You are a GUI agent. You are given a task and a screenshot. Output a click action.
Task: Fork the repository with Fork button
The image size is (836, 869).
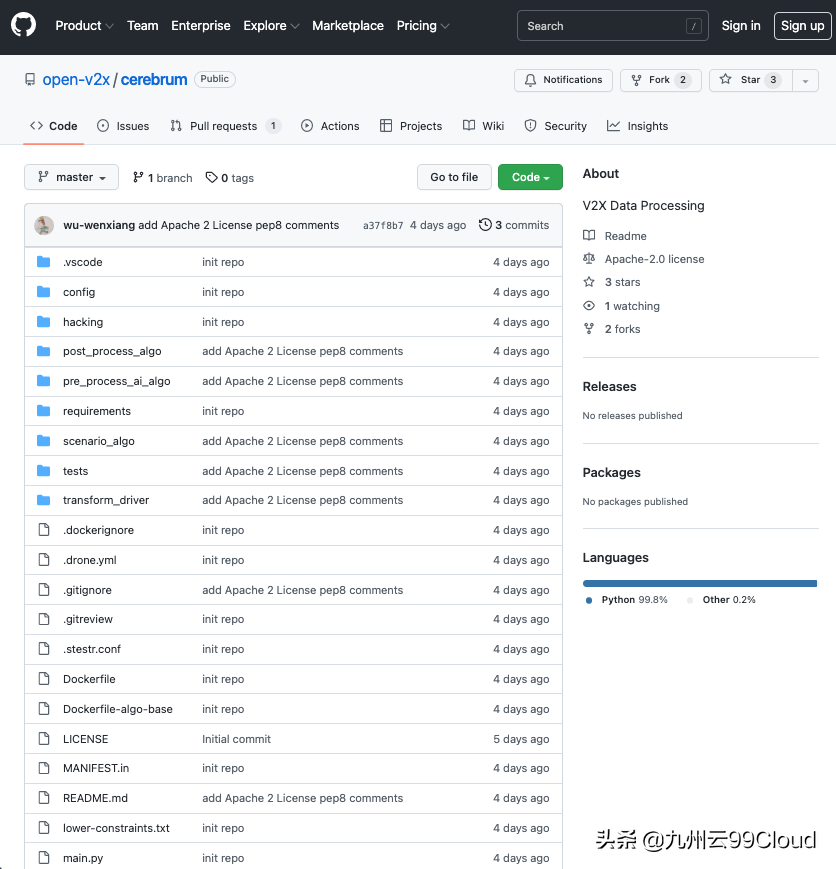pos(661,80)
